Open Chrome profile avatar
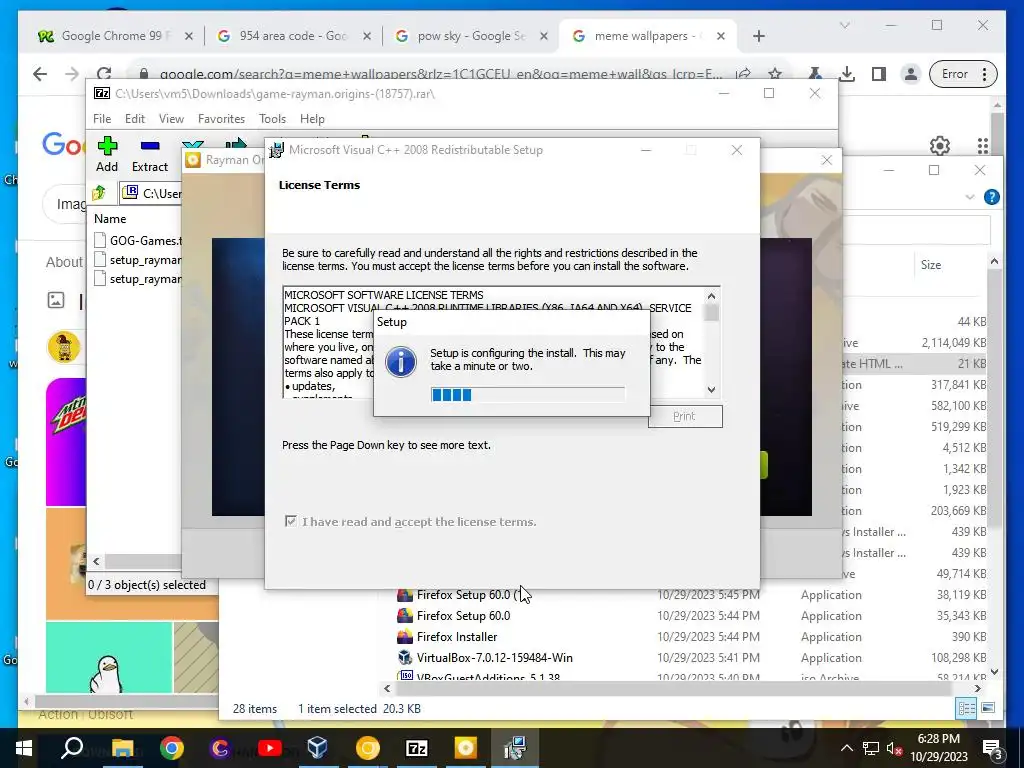Image resolution: width=1024 pixels, height=768 pixels. (x=910, y=74)
